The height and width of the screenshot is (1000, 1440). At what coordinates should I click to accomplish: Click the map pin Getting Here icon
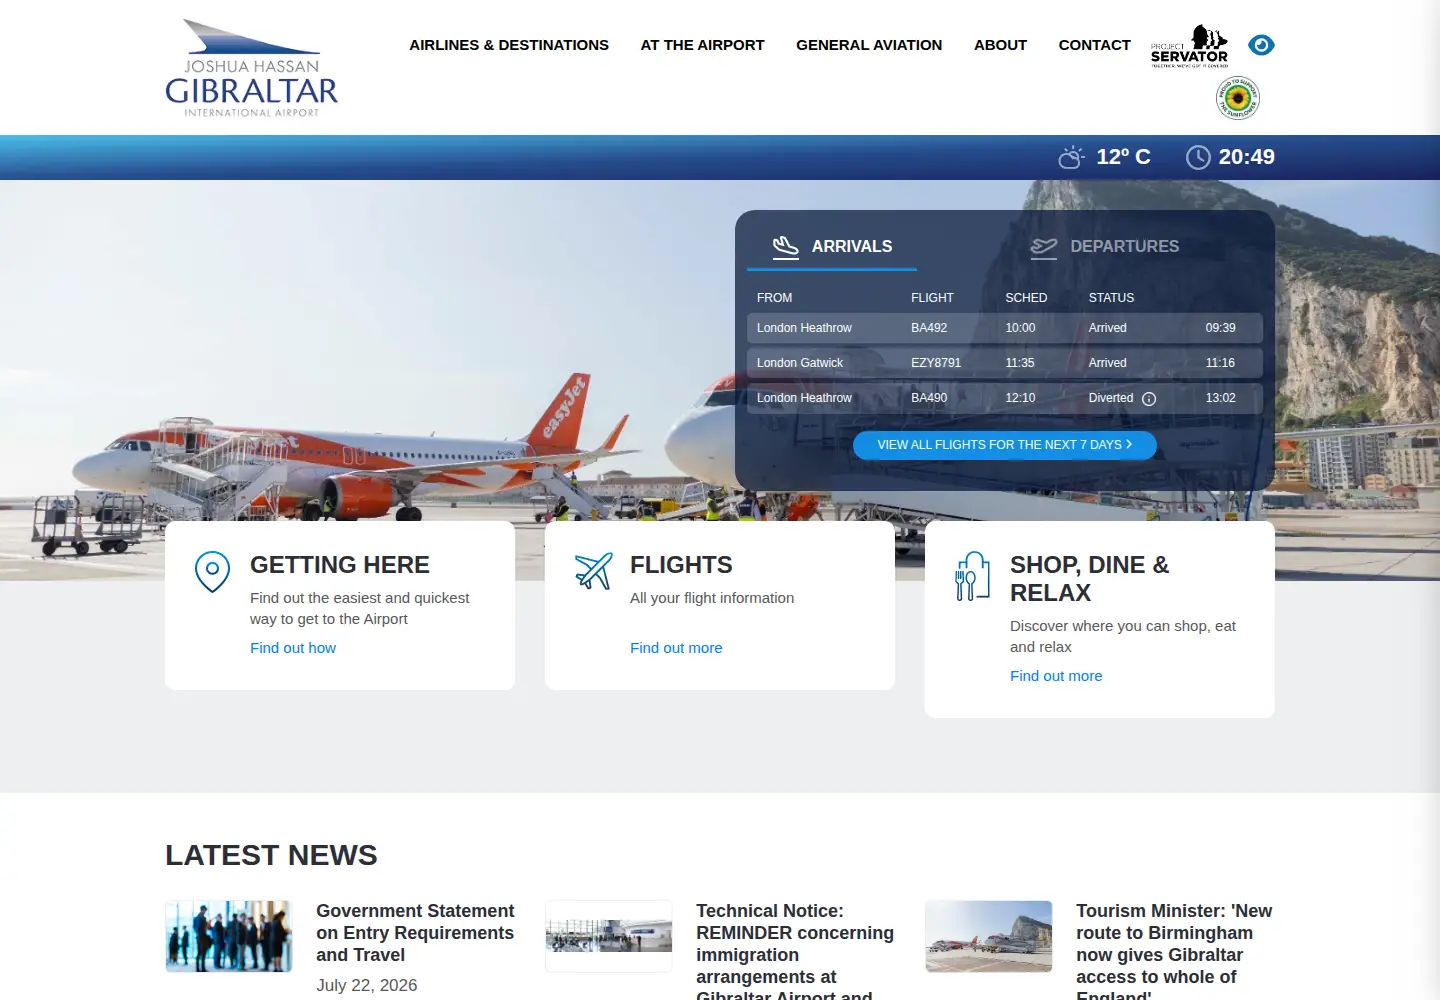pos(212,572)
